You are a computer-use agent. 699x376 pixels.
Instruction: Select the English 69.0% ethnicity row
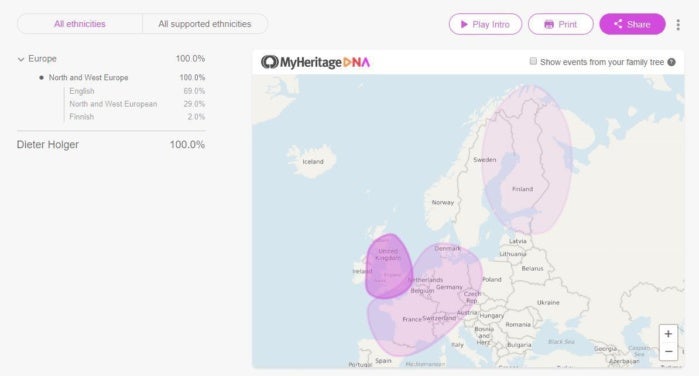137,91
